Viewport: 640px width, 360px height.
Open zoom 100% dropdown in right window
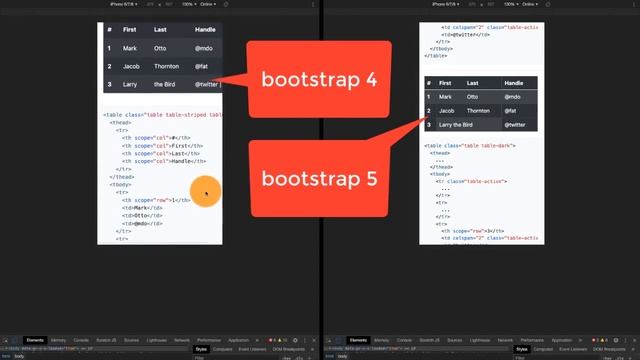click(x=511, y=4)
